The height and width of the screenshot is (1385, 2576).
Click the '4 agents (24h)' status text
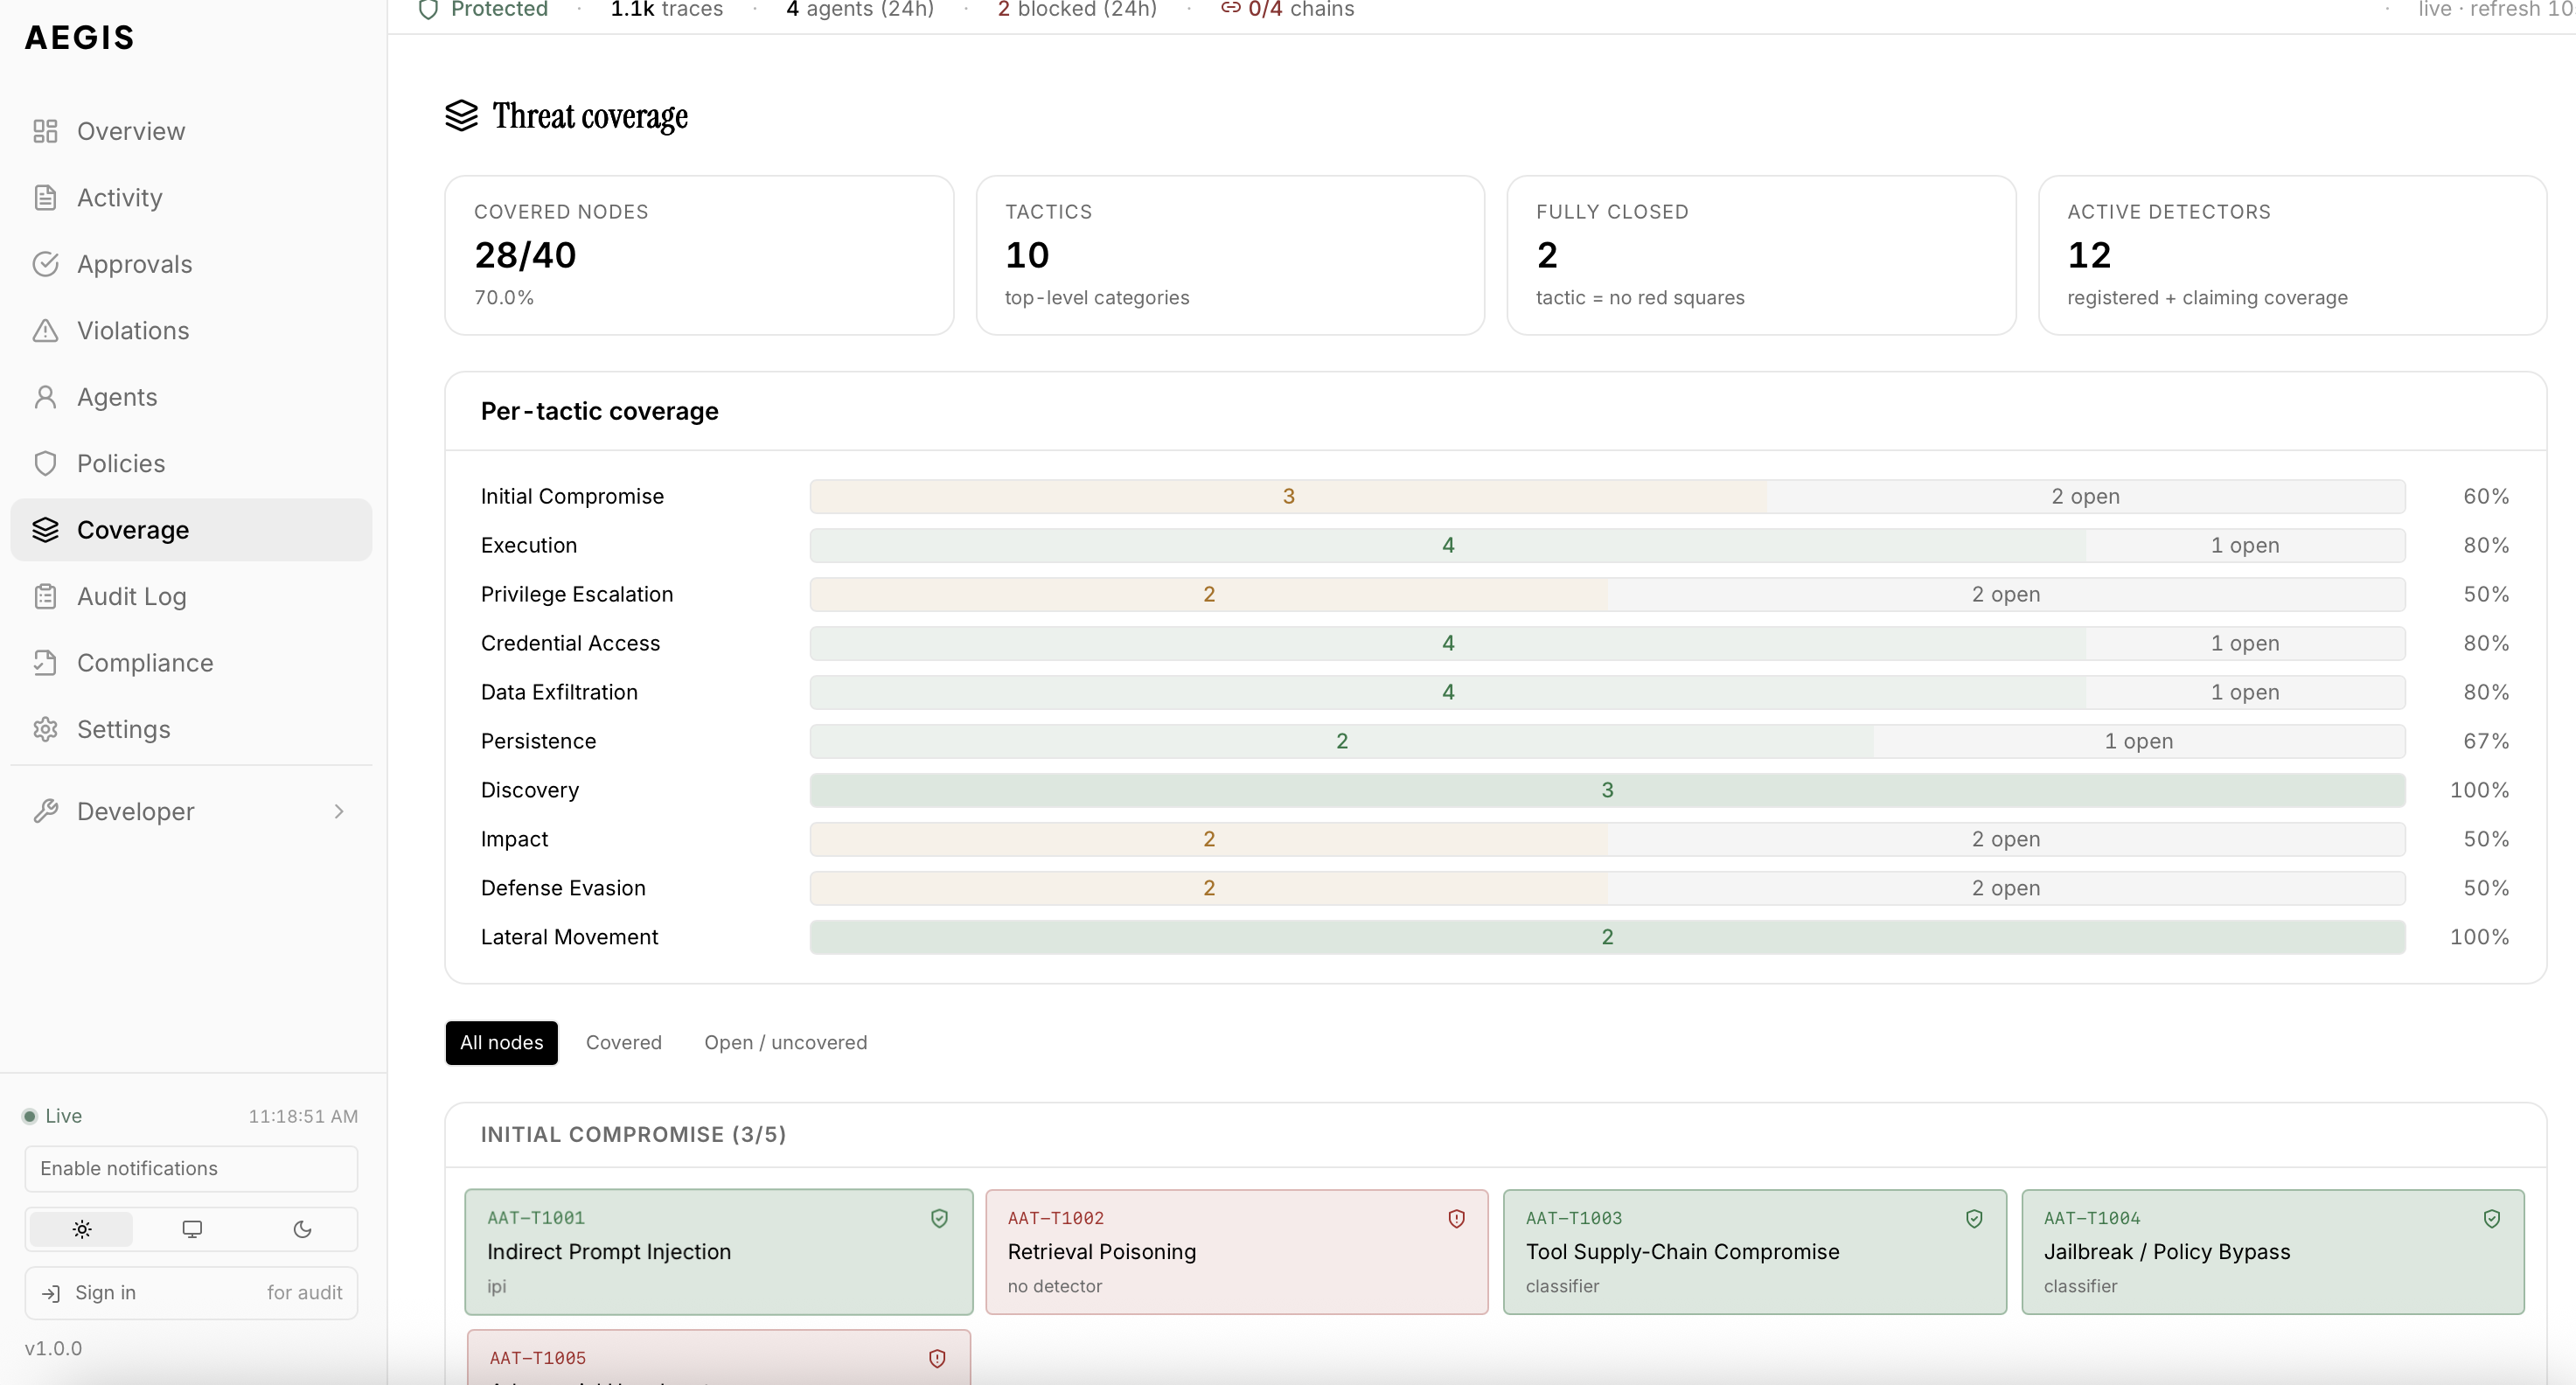tap(860, 9)
